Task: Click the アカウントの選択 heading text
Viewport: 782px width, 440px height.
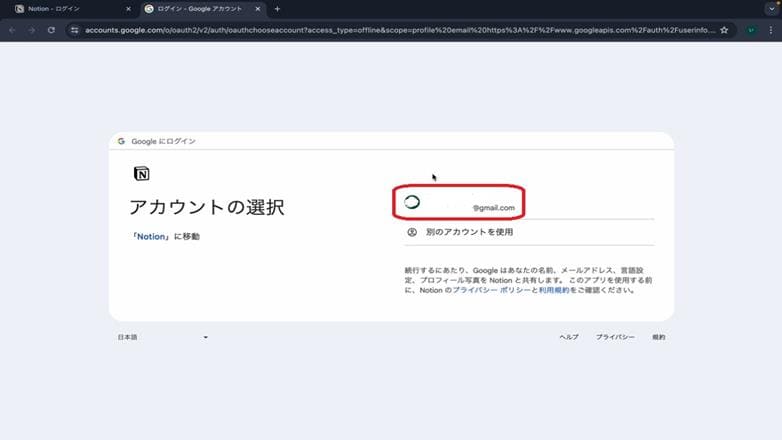Action: 207,207
